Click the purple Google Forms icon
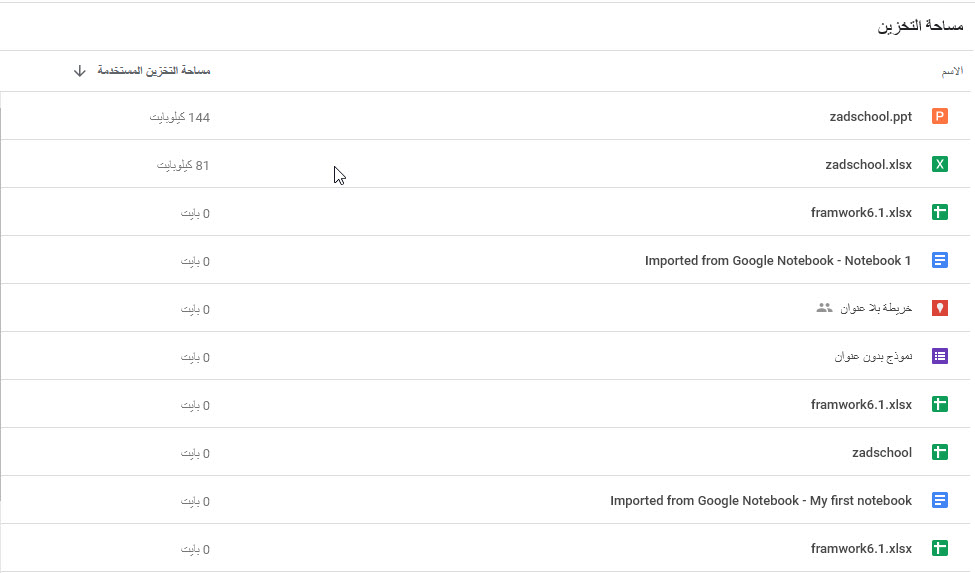The image size is (975, 573). click(940, 356)
